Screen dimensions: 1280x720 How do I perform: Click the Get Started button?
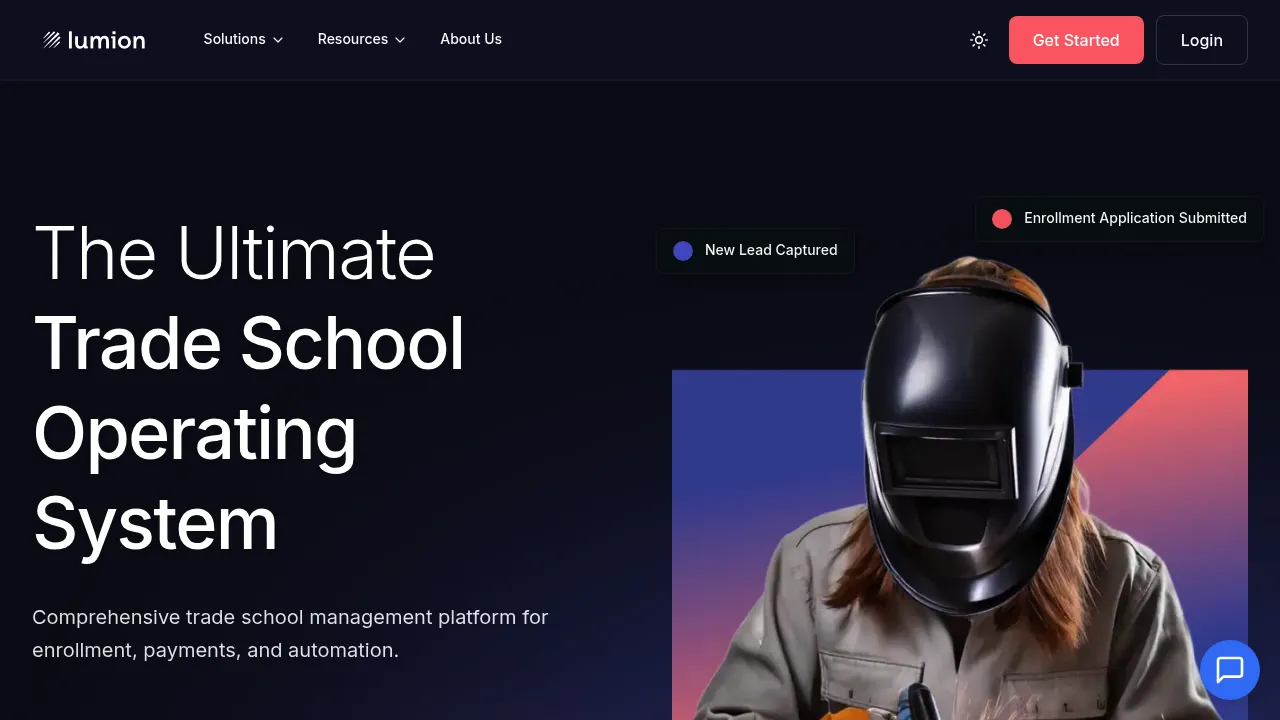tap(1076, 40)
